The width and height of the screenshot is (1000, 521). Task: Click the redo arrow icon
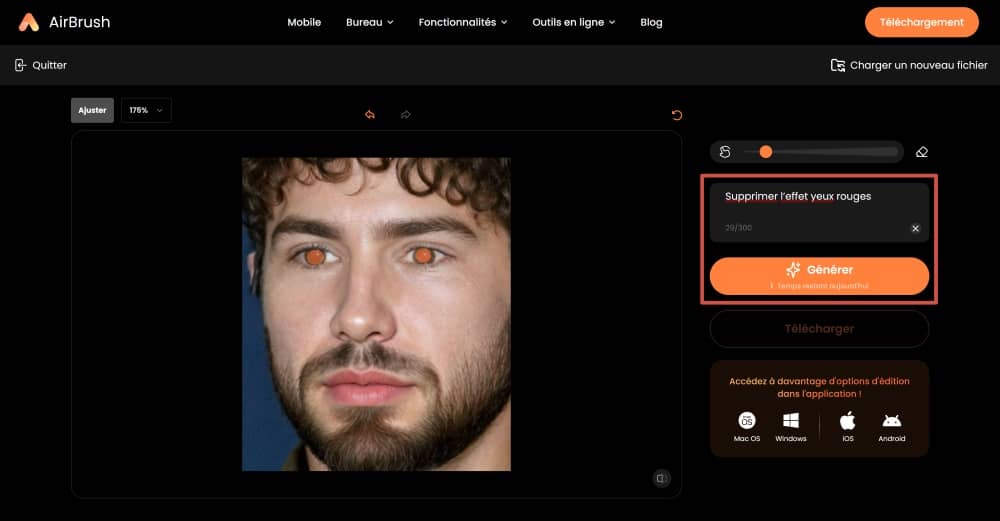click(405, 115)
